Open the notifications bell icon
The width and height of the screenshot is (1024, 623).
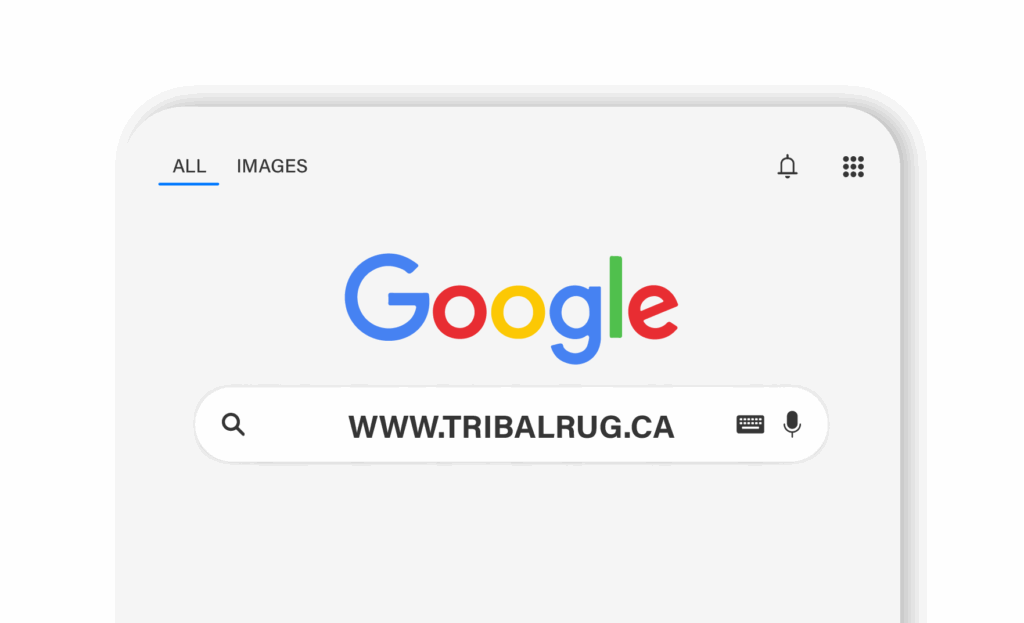click(787, 167)
